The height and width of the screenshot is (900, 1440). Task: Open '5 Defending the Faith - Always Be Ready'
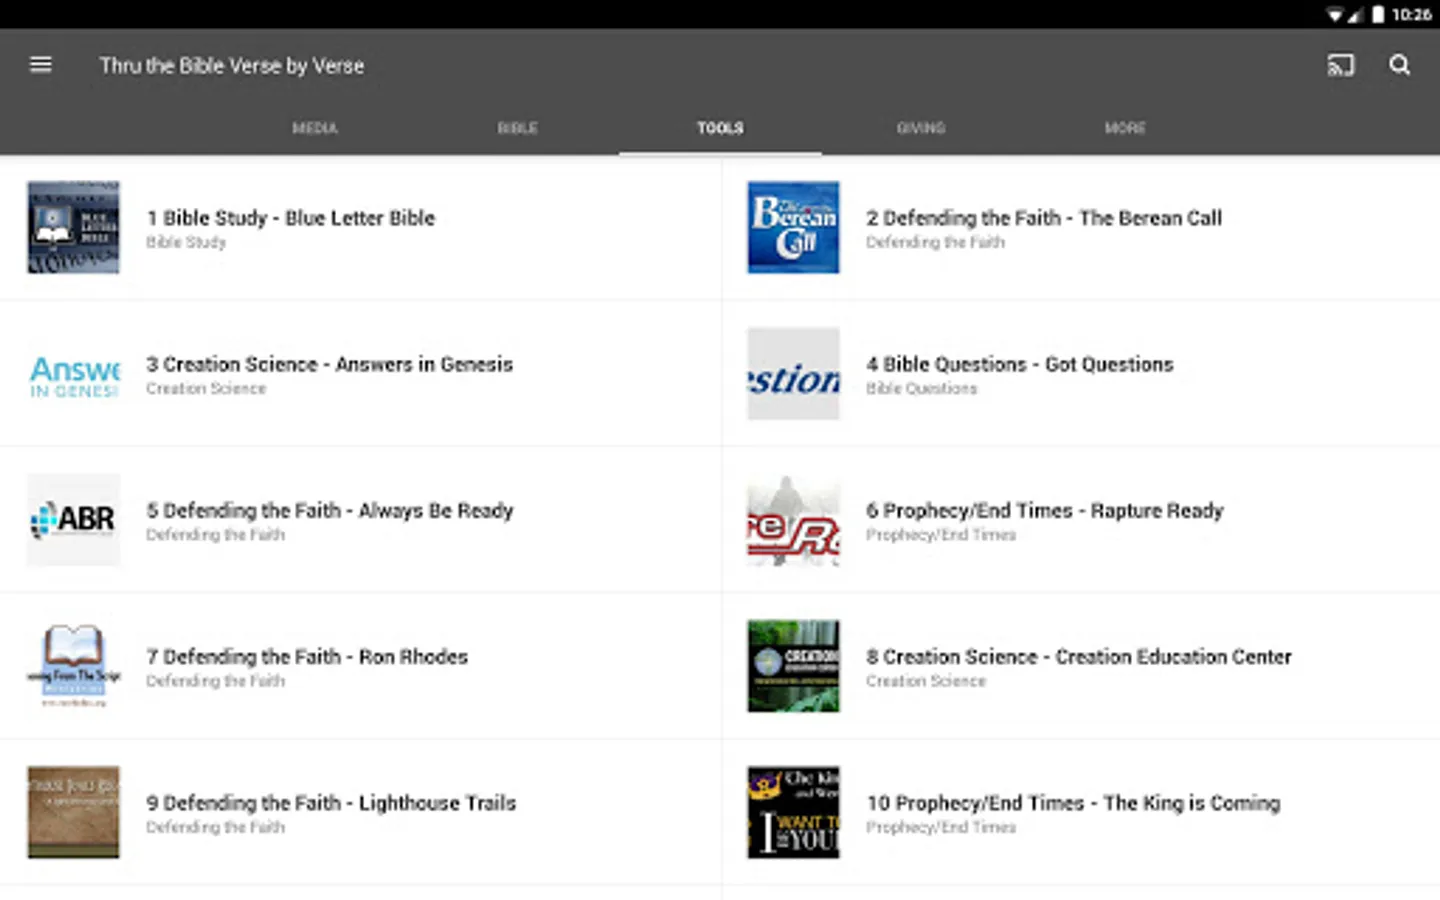330,510
